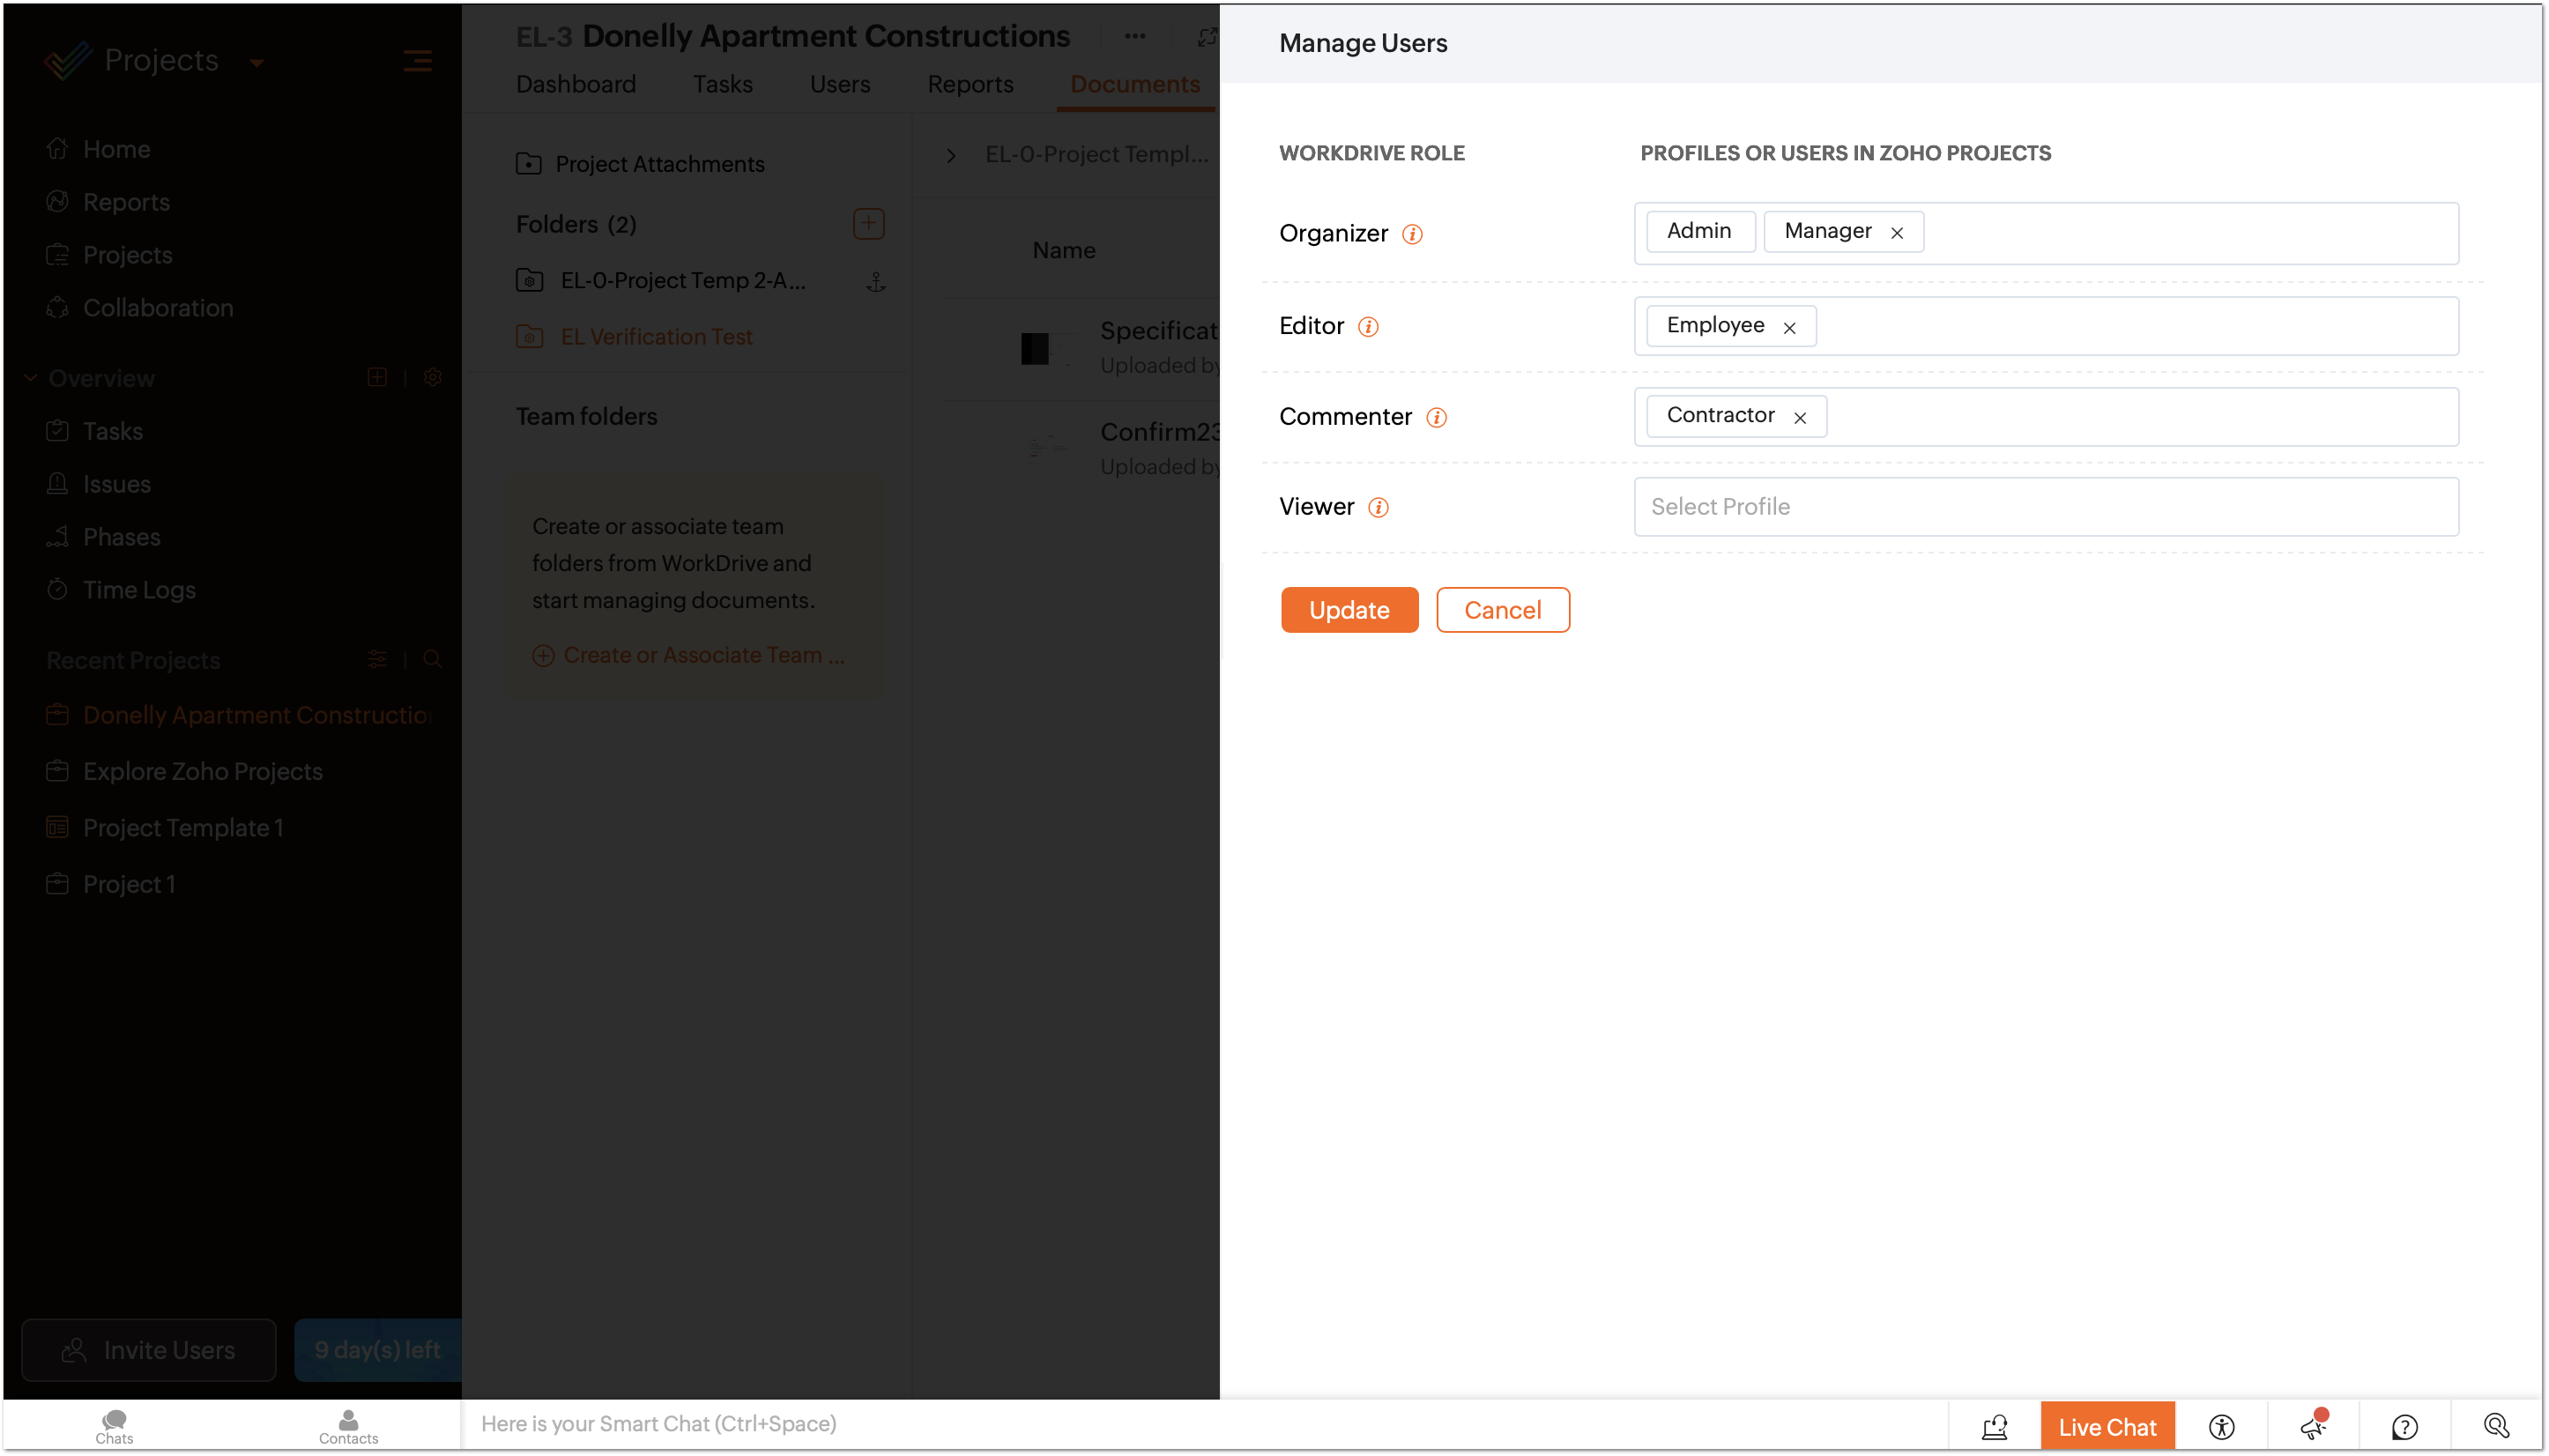This screenshot has width=2549, height=1456.
Task: Click the Organizer role info icon
Action: [1412, 234]
